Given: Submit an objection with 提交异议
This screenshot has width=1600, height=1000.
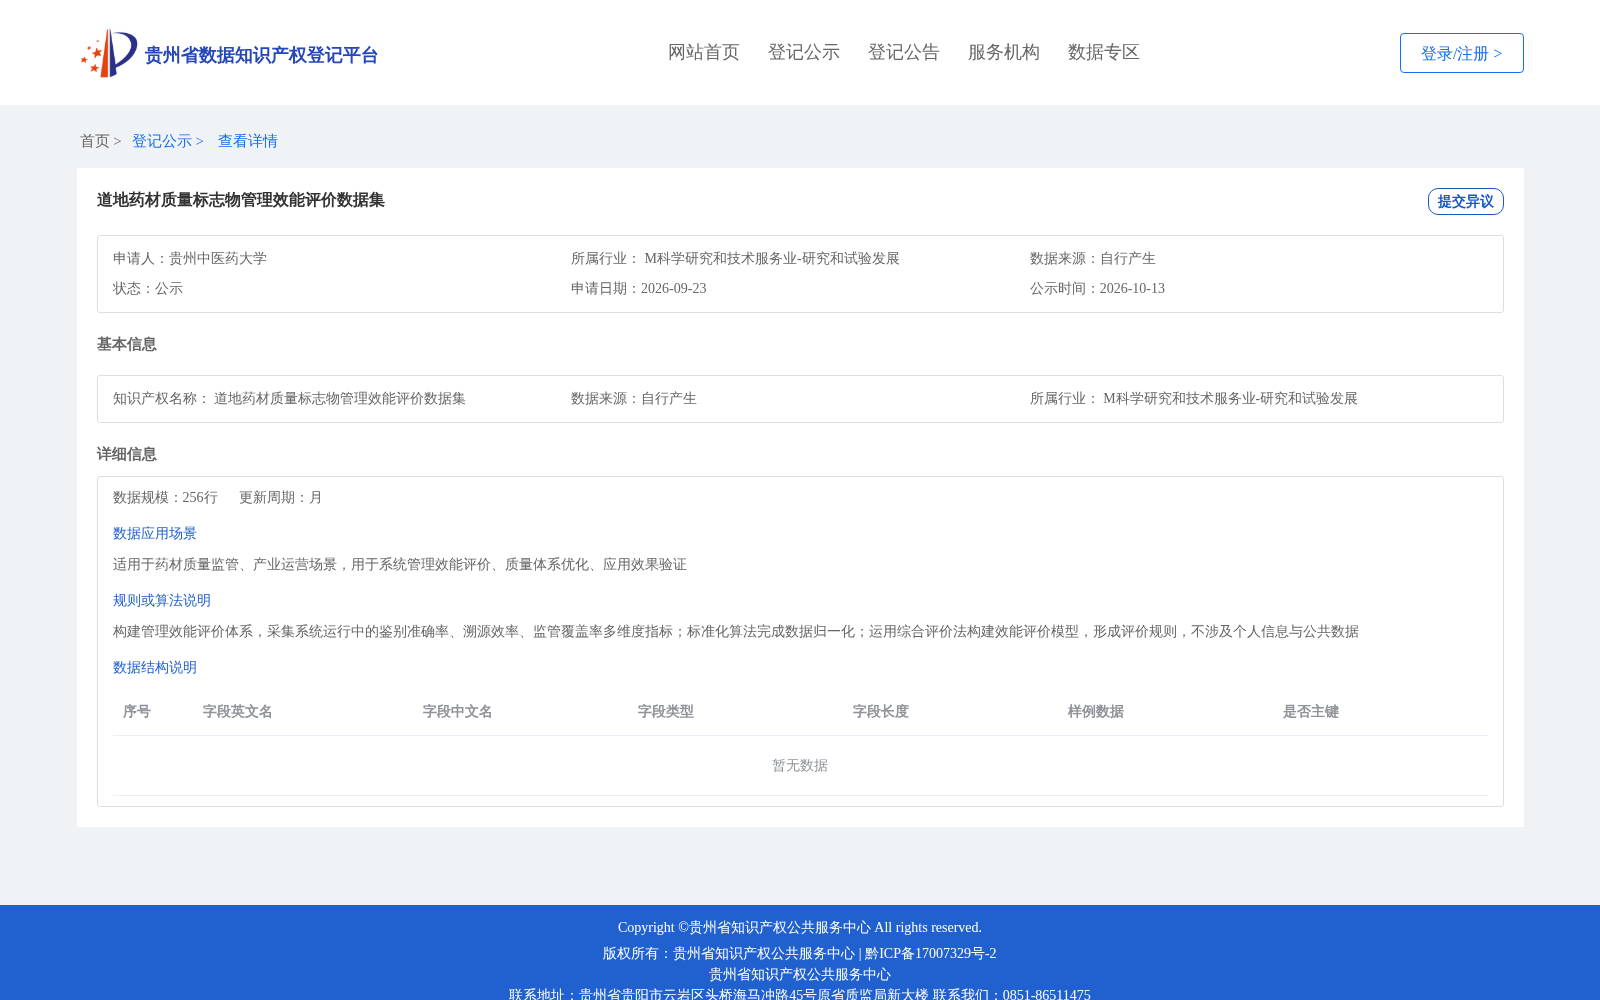Looking at the screenshot, I should point(1466,201).
